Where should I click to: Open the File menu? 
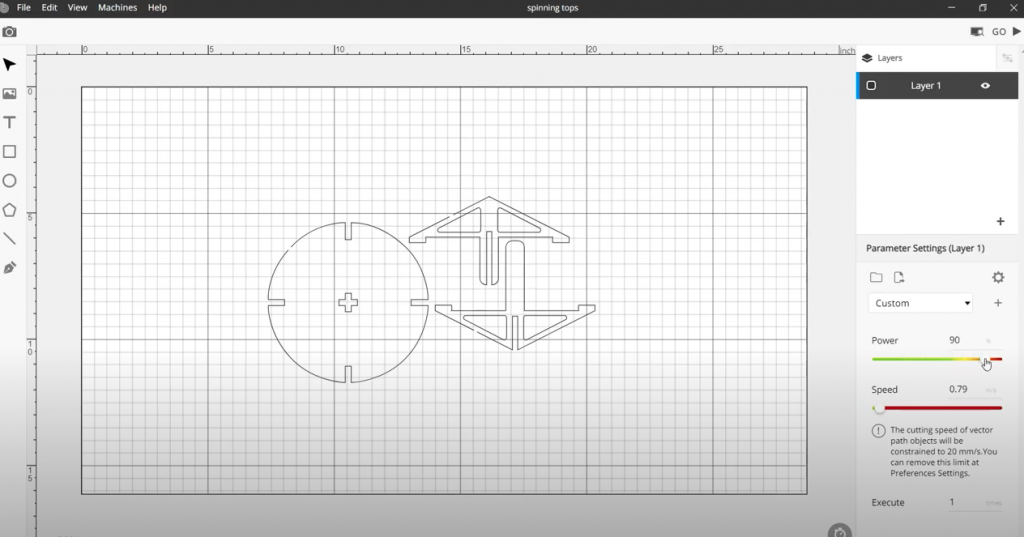coord(24,8)
